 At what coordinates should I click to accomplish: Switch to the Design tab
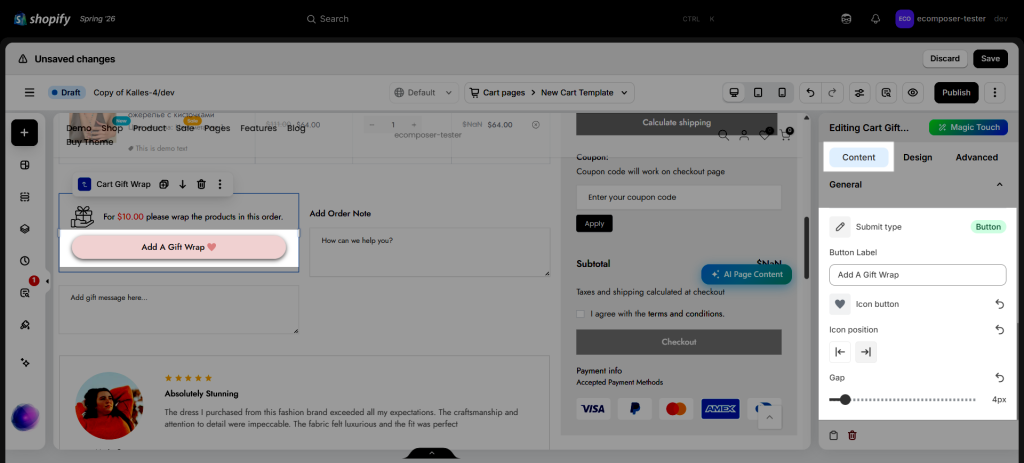coord(918,157)
